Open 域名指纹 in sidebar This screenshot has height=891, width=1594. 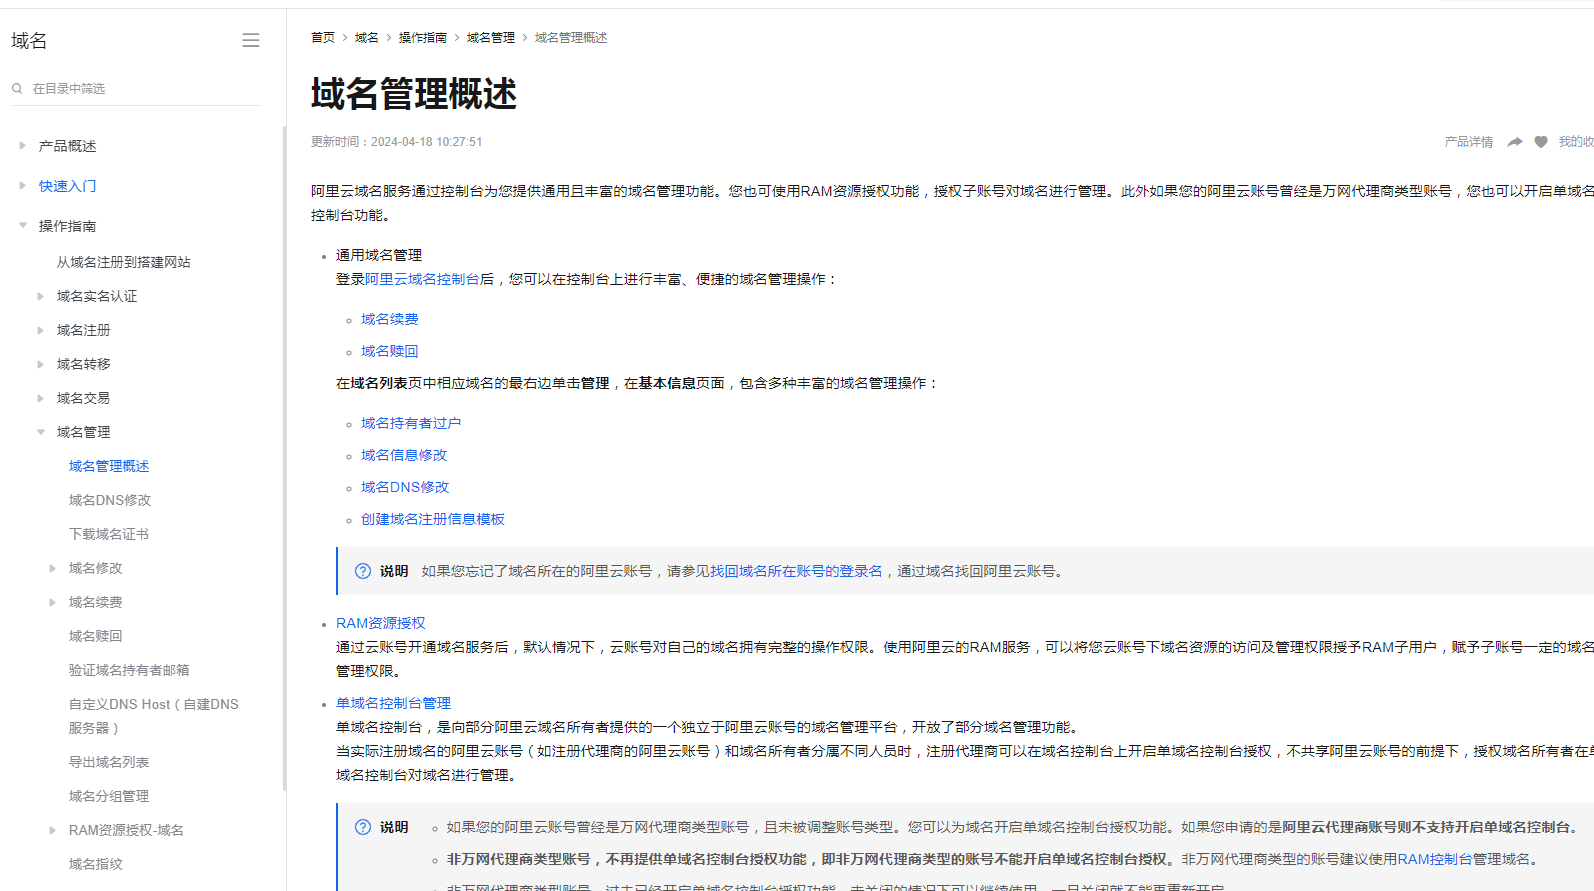(x=95, y=864)
